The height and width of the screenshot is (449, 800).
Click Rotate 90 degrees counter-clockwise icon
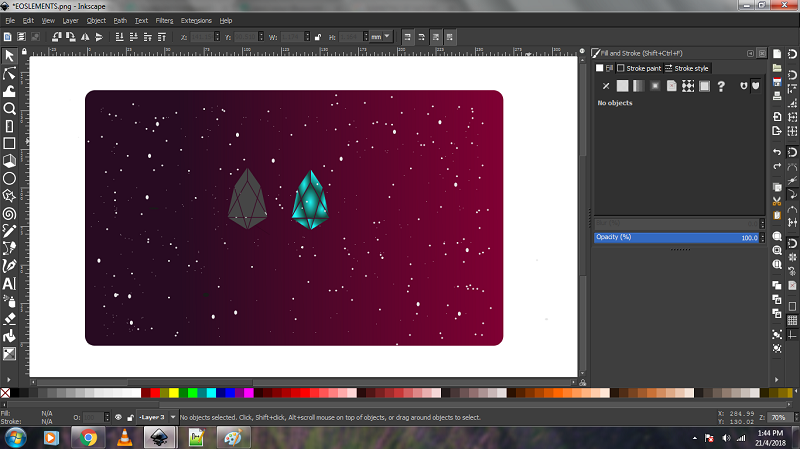pos(57,37)
